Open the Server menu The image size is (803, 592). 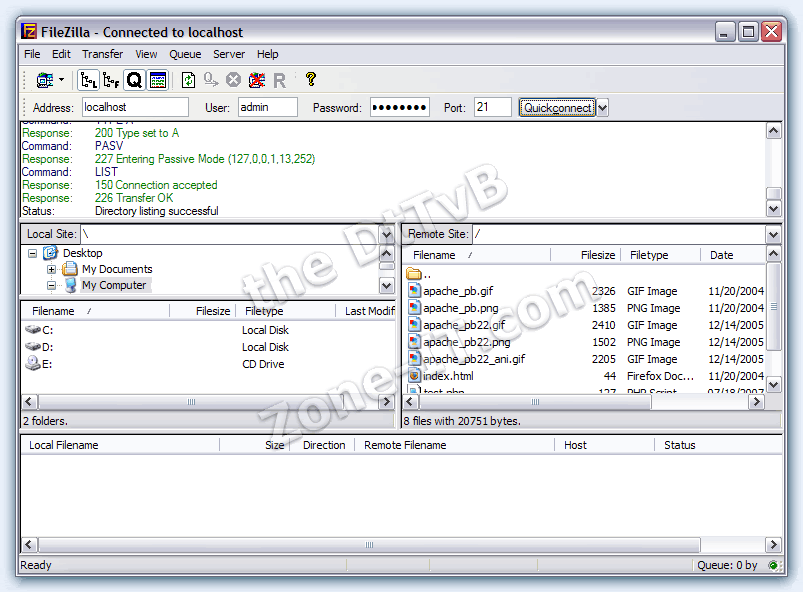(x=229, y=54)
